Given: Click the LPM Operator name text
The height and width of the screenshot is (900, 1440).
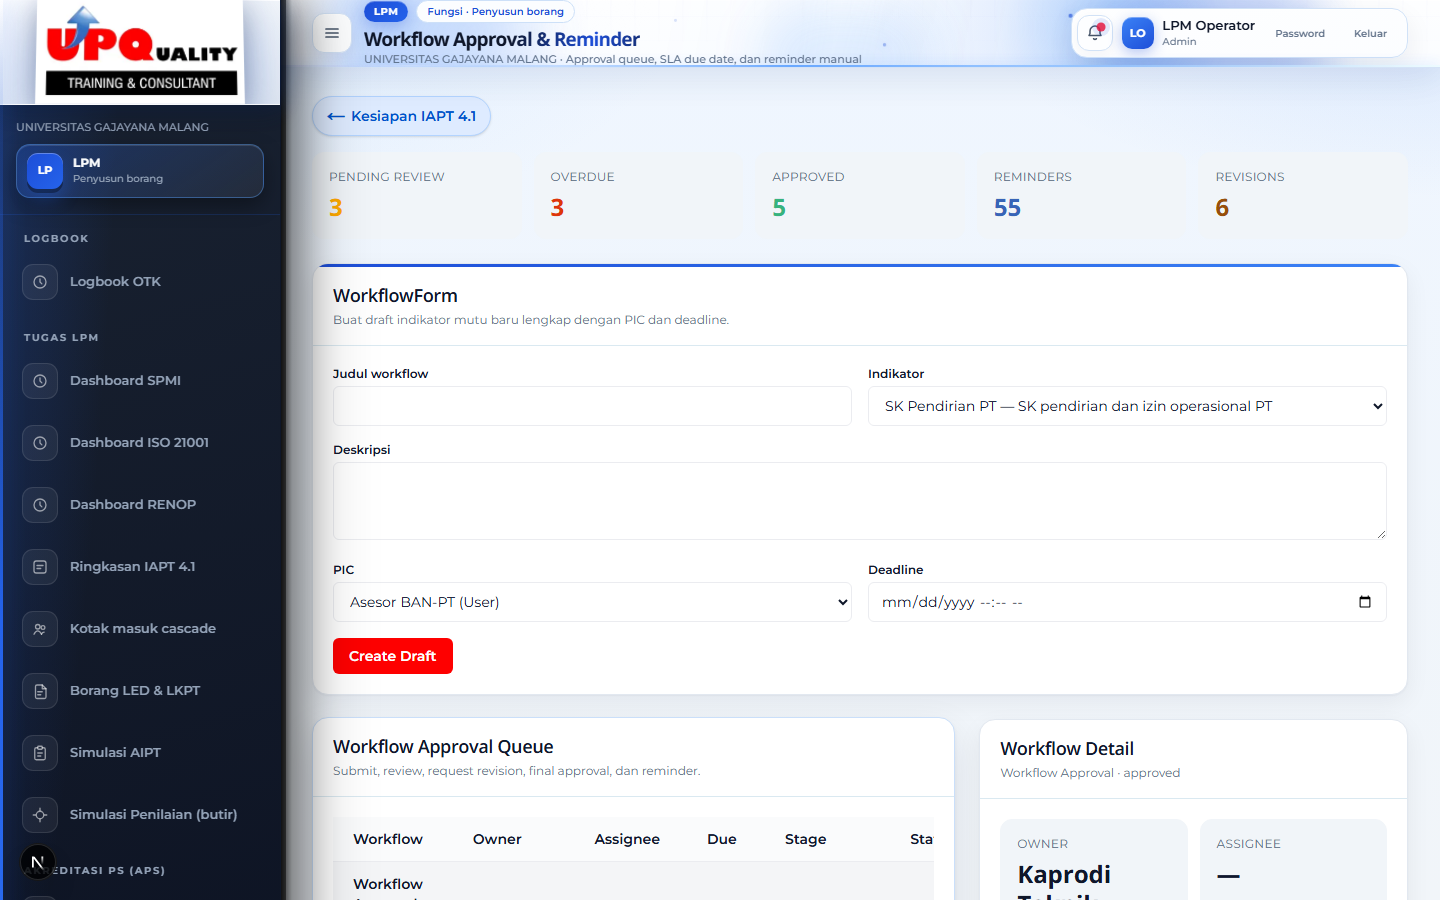Looking at the screenshot, I should [1208, 25].
